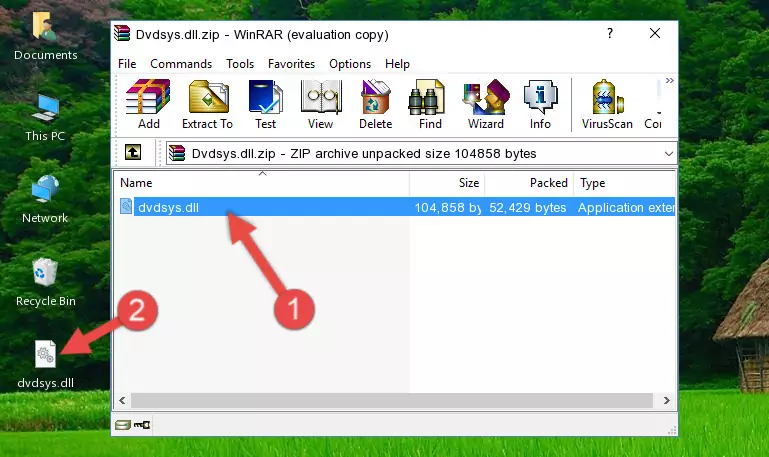Select the Network desktop icon
Image resolution: width=769 pixels, height=457 pixels.
pyautogui.click(x=45, y=200)
